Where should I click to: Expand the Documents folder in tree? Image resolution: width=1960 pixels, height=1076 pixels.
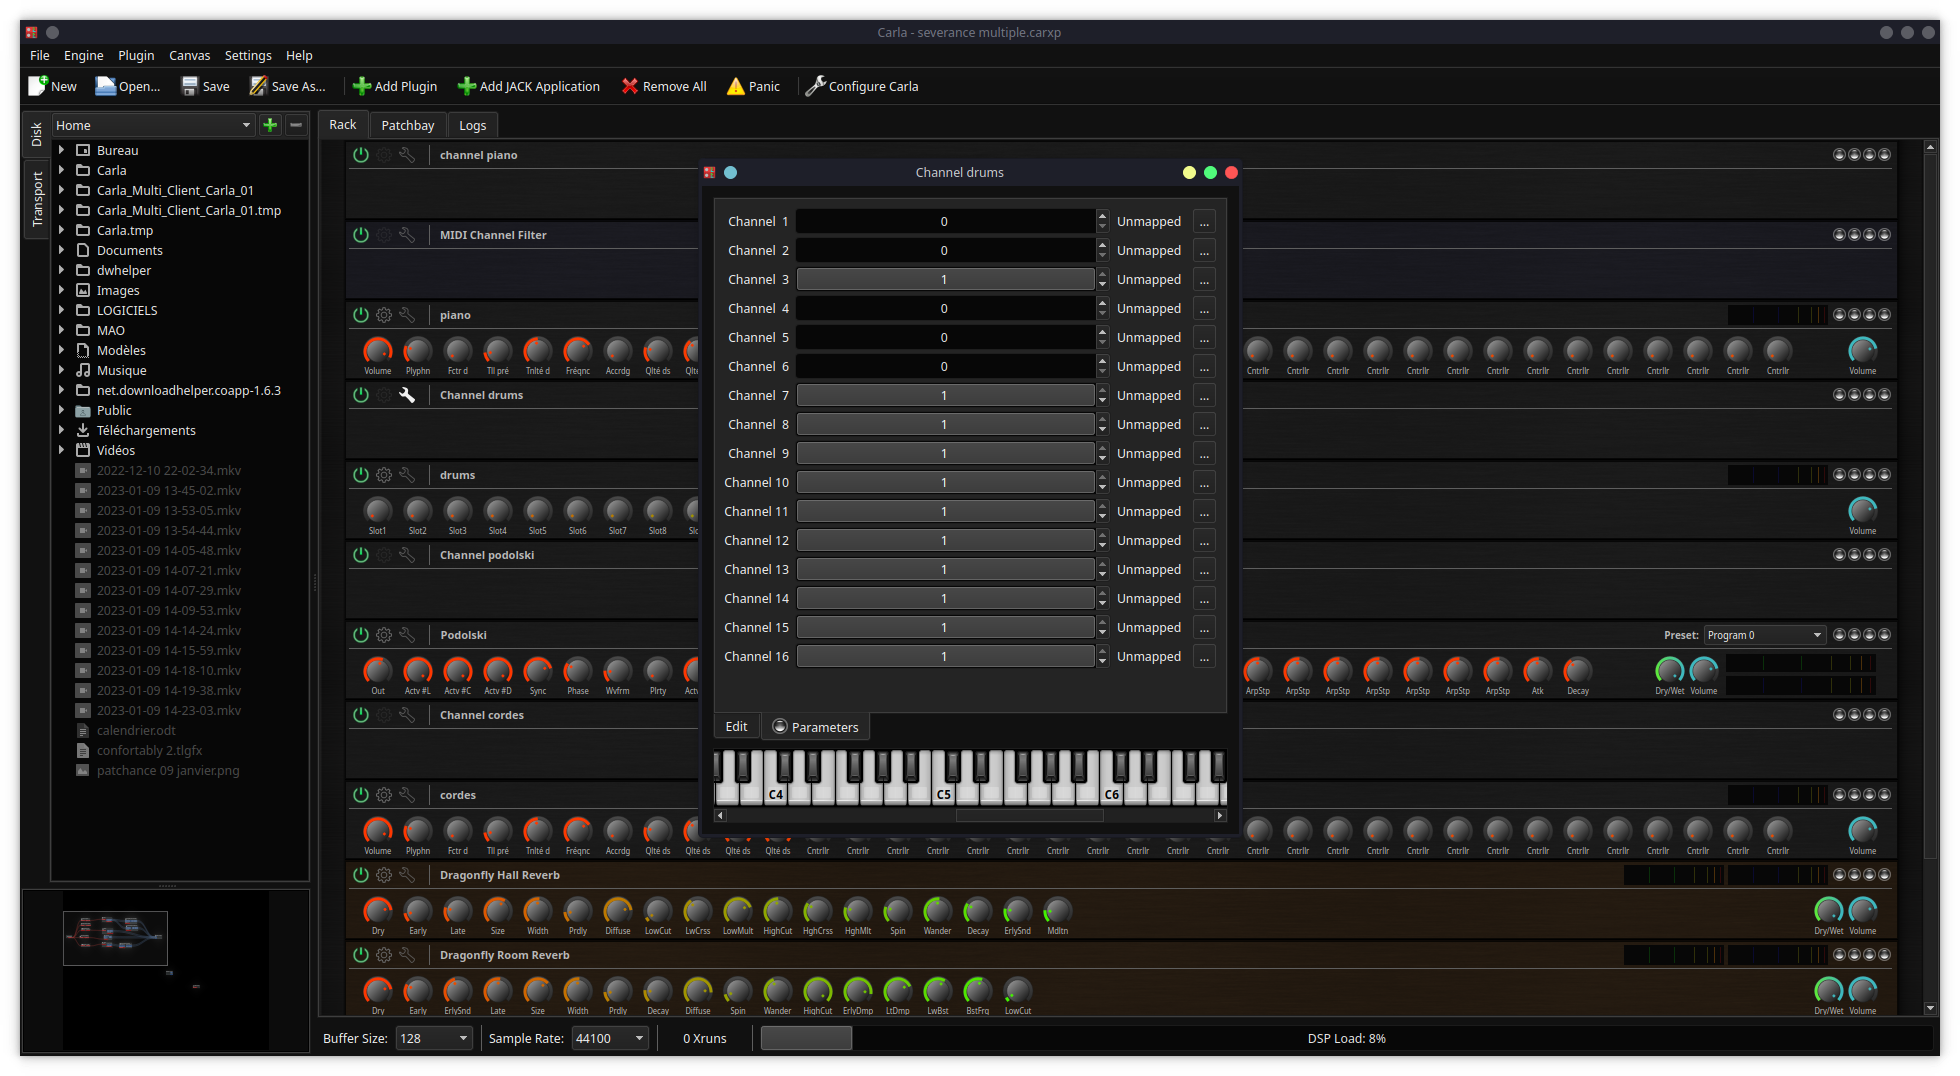62,250
